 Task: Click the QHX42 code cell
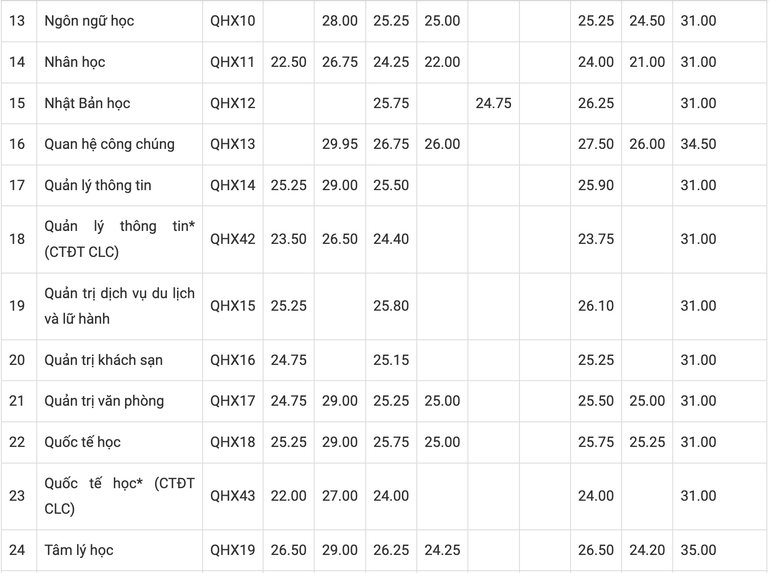(233, 239)
